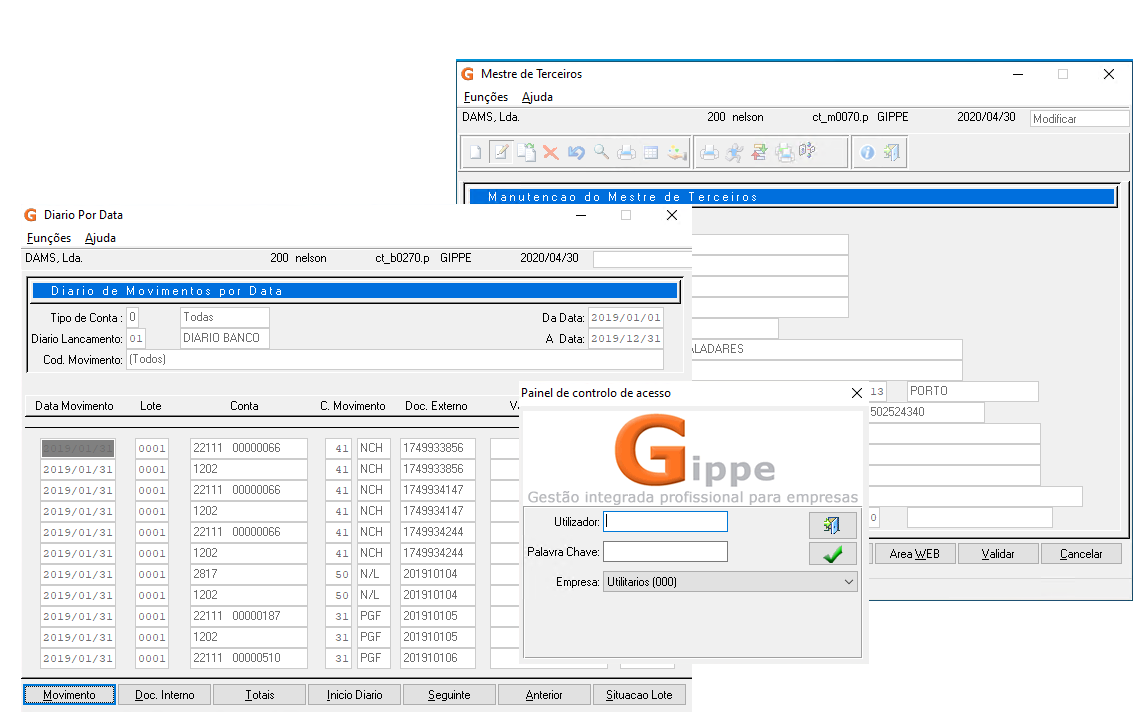Open Funções menu in Diario Por Data

tap(49, 238)
